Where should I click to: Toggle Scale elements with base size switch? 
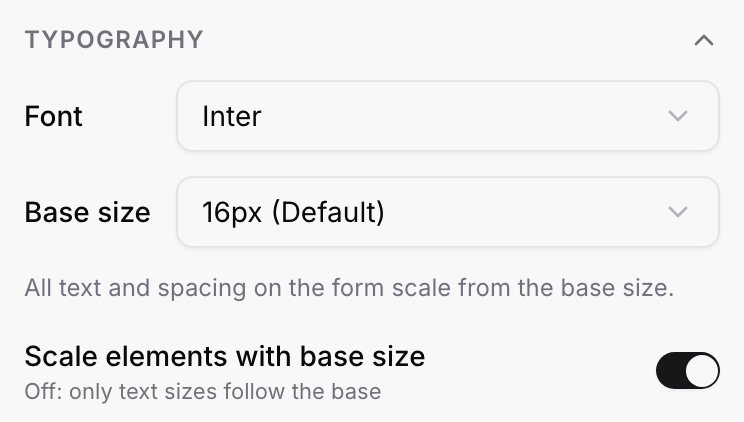click(688, 370)
